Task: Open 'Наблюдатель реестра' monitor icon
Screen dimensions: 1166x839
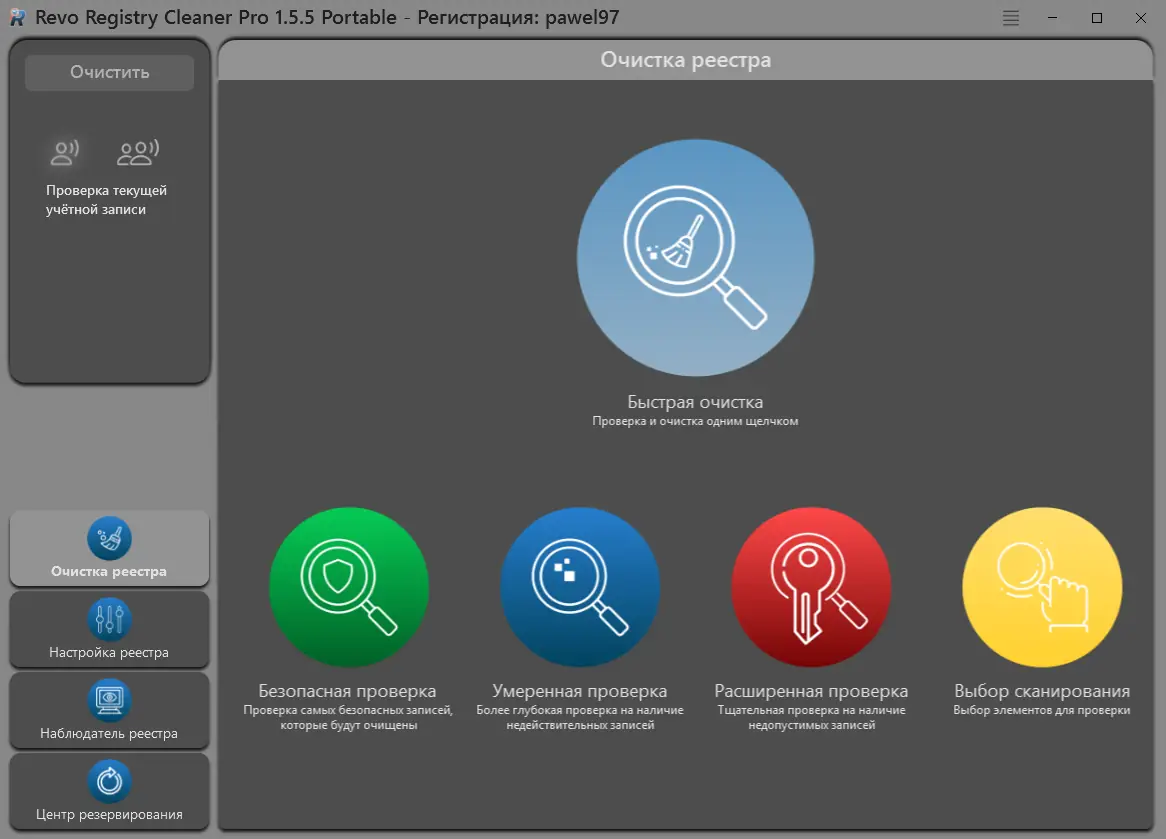Action: point(109,698)
